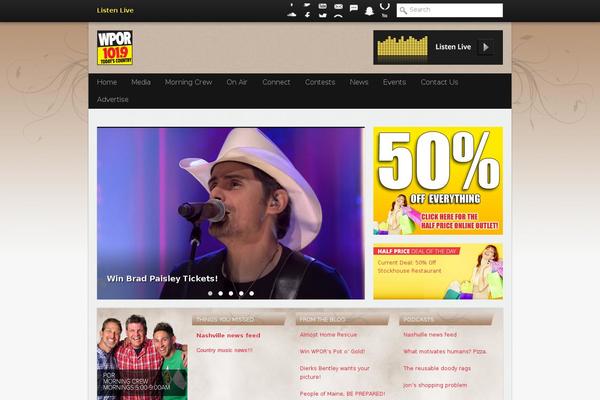Click the WPOR 101.9 station logo
This screenshot has width=600, height=400.
(x=115, y=47)
